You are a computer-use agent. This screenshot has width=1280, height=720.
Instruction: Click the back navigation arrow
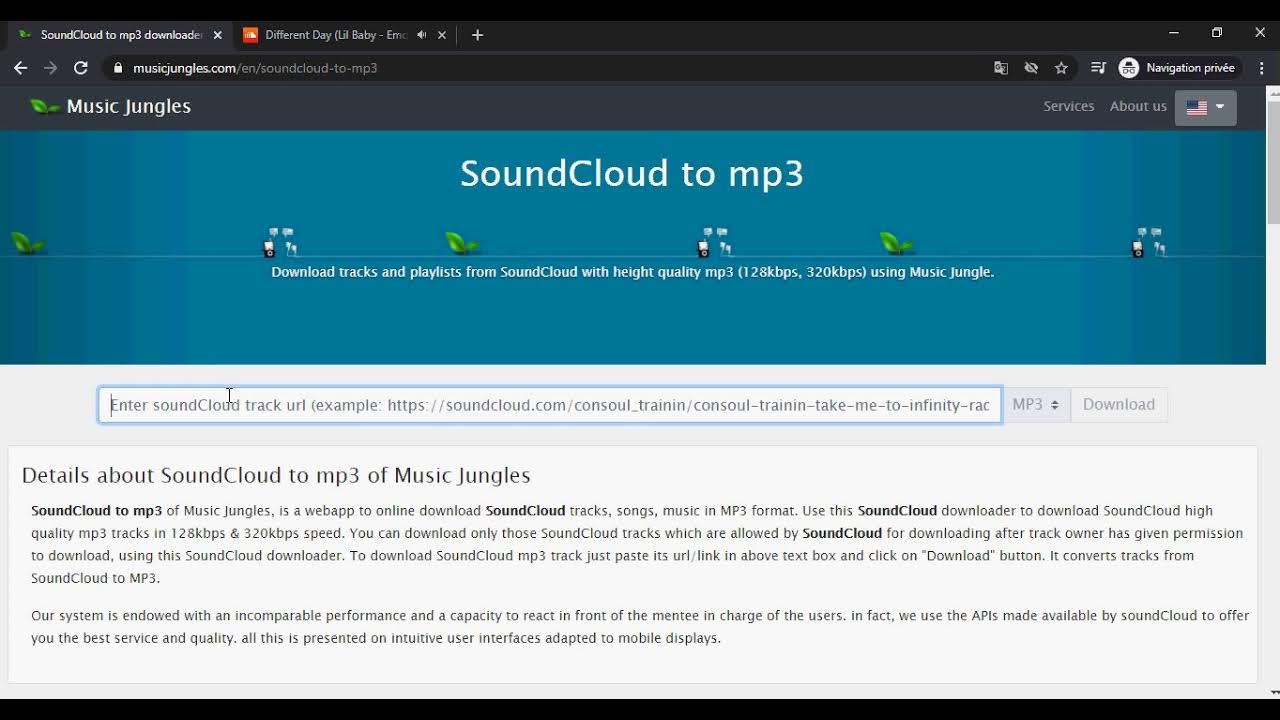pos(20,68)
